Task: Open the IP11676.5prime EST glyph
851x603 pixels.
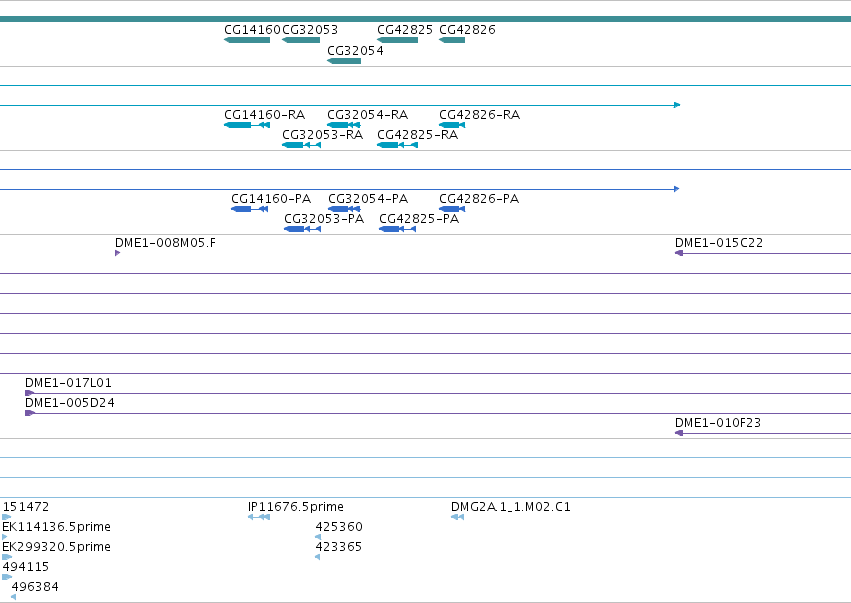Action: 259,517
